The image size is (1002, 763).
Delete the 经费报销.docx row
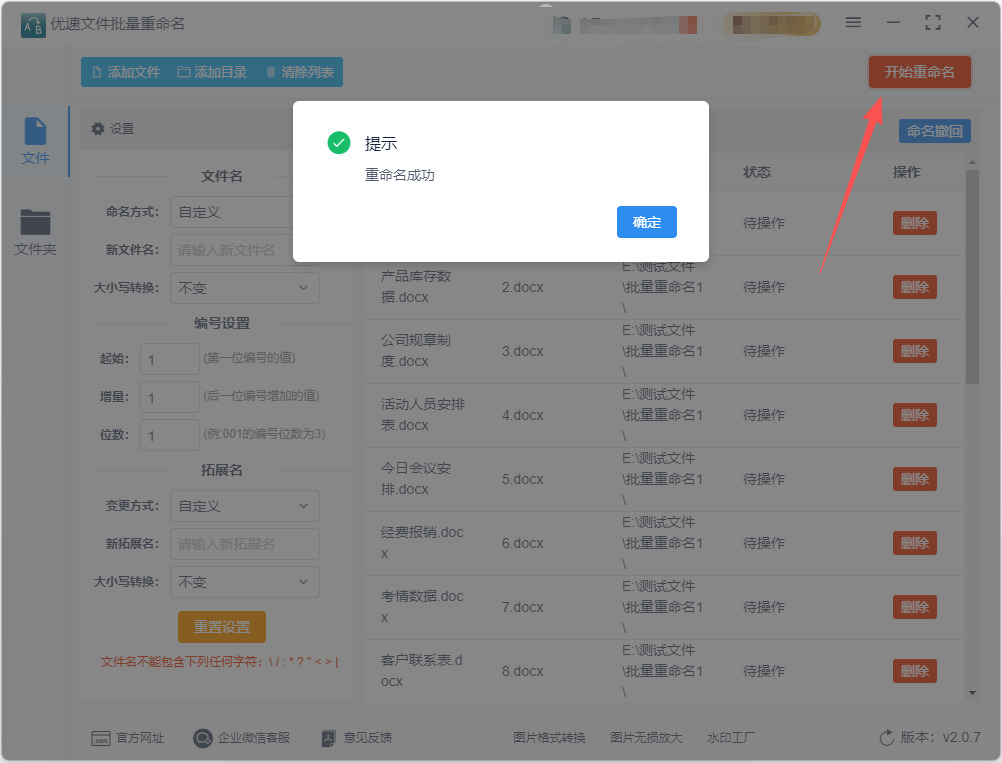pos(914,543)
